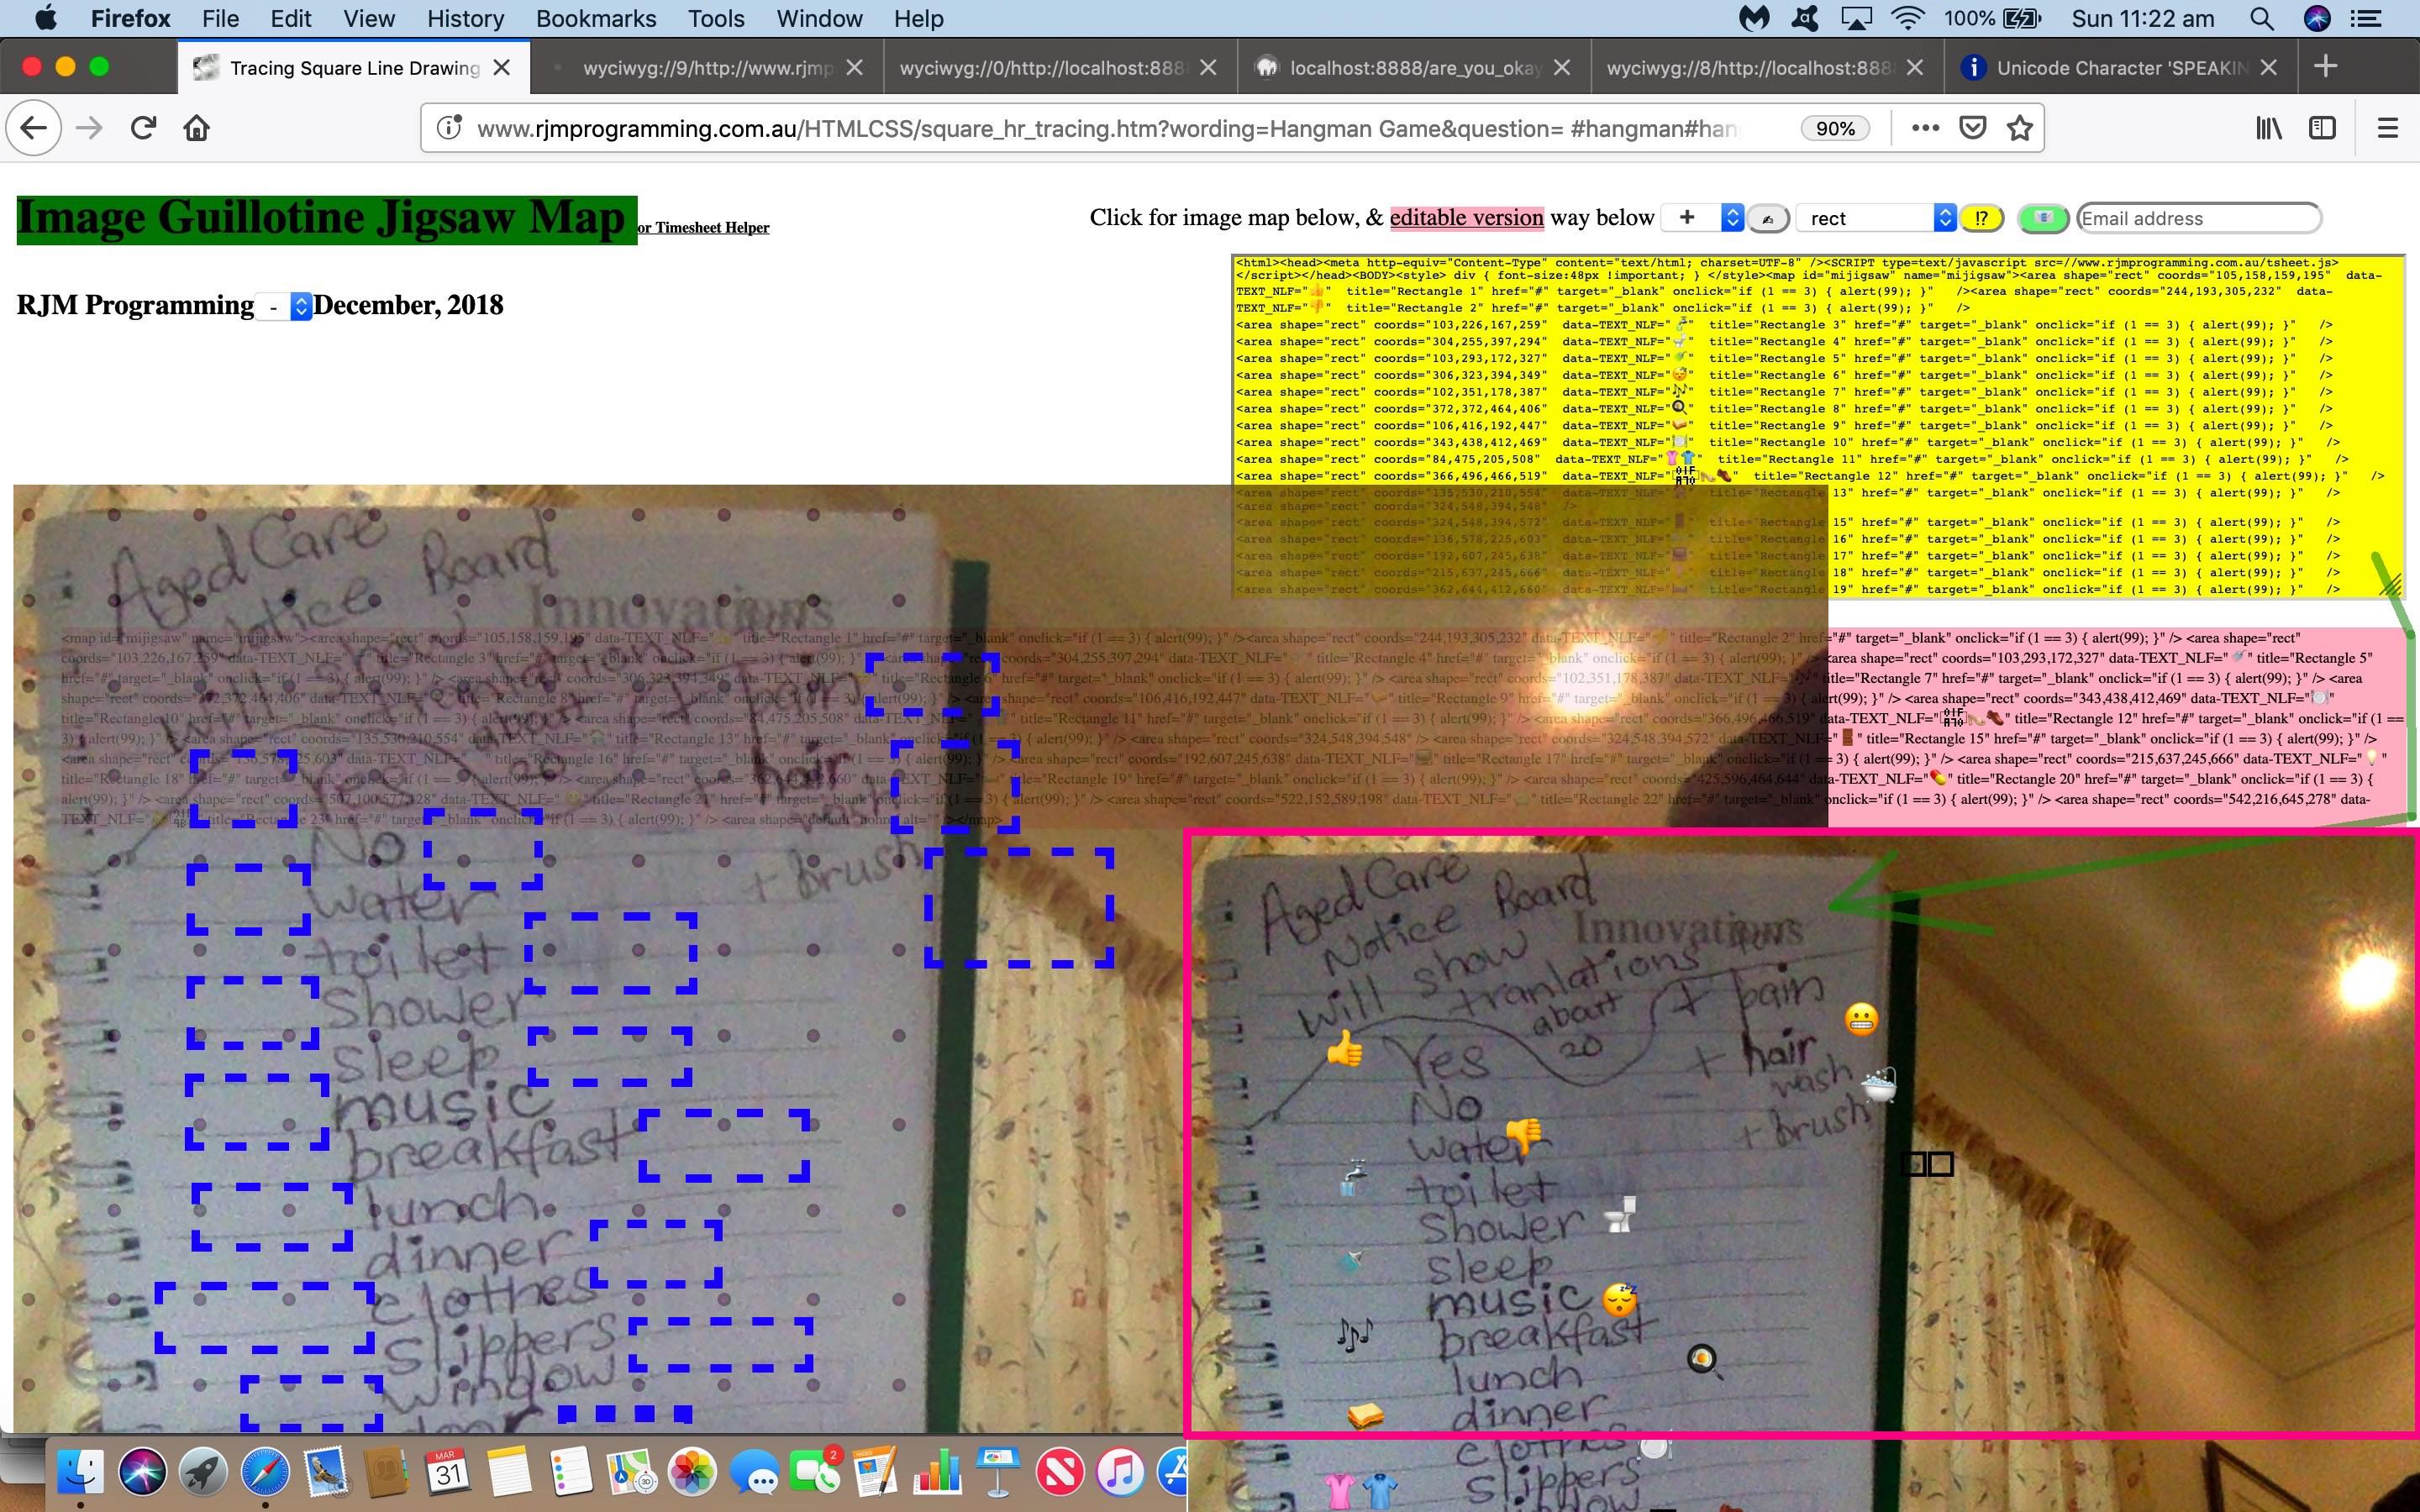Close the Tracing Square Line Drawing tab
Image resolution: width=2420 pixels, height=1512 pixels.
point(502,67)
